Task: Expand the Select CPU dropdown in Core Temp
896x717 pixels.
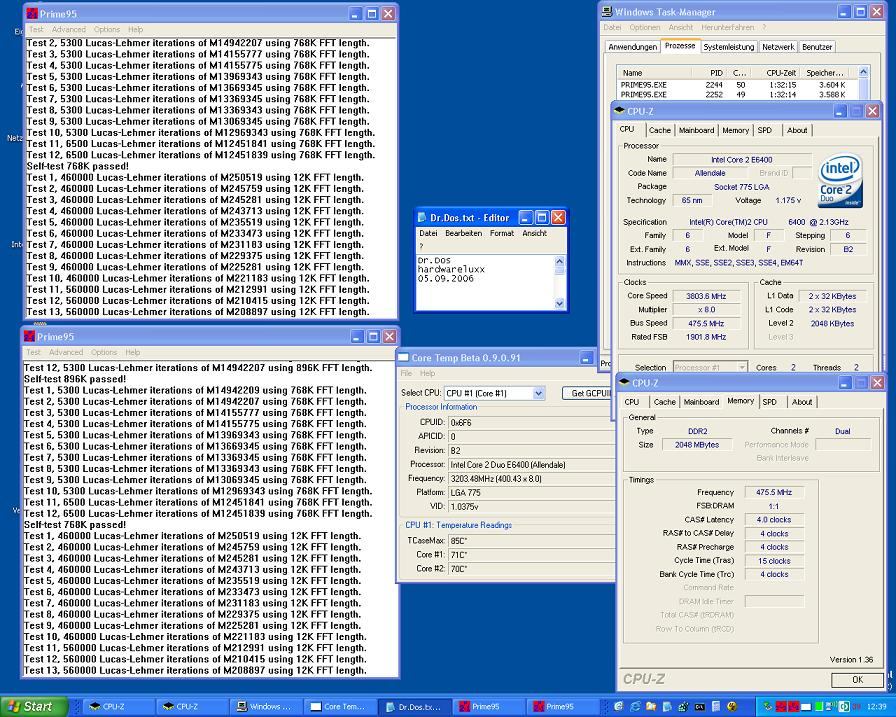Action: click(538, 393)
